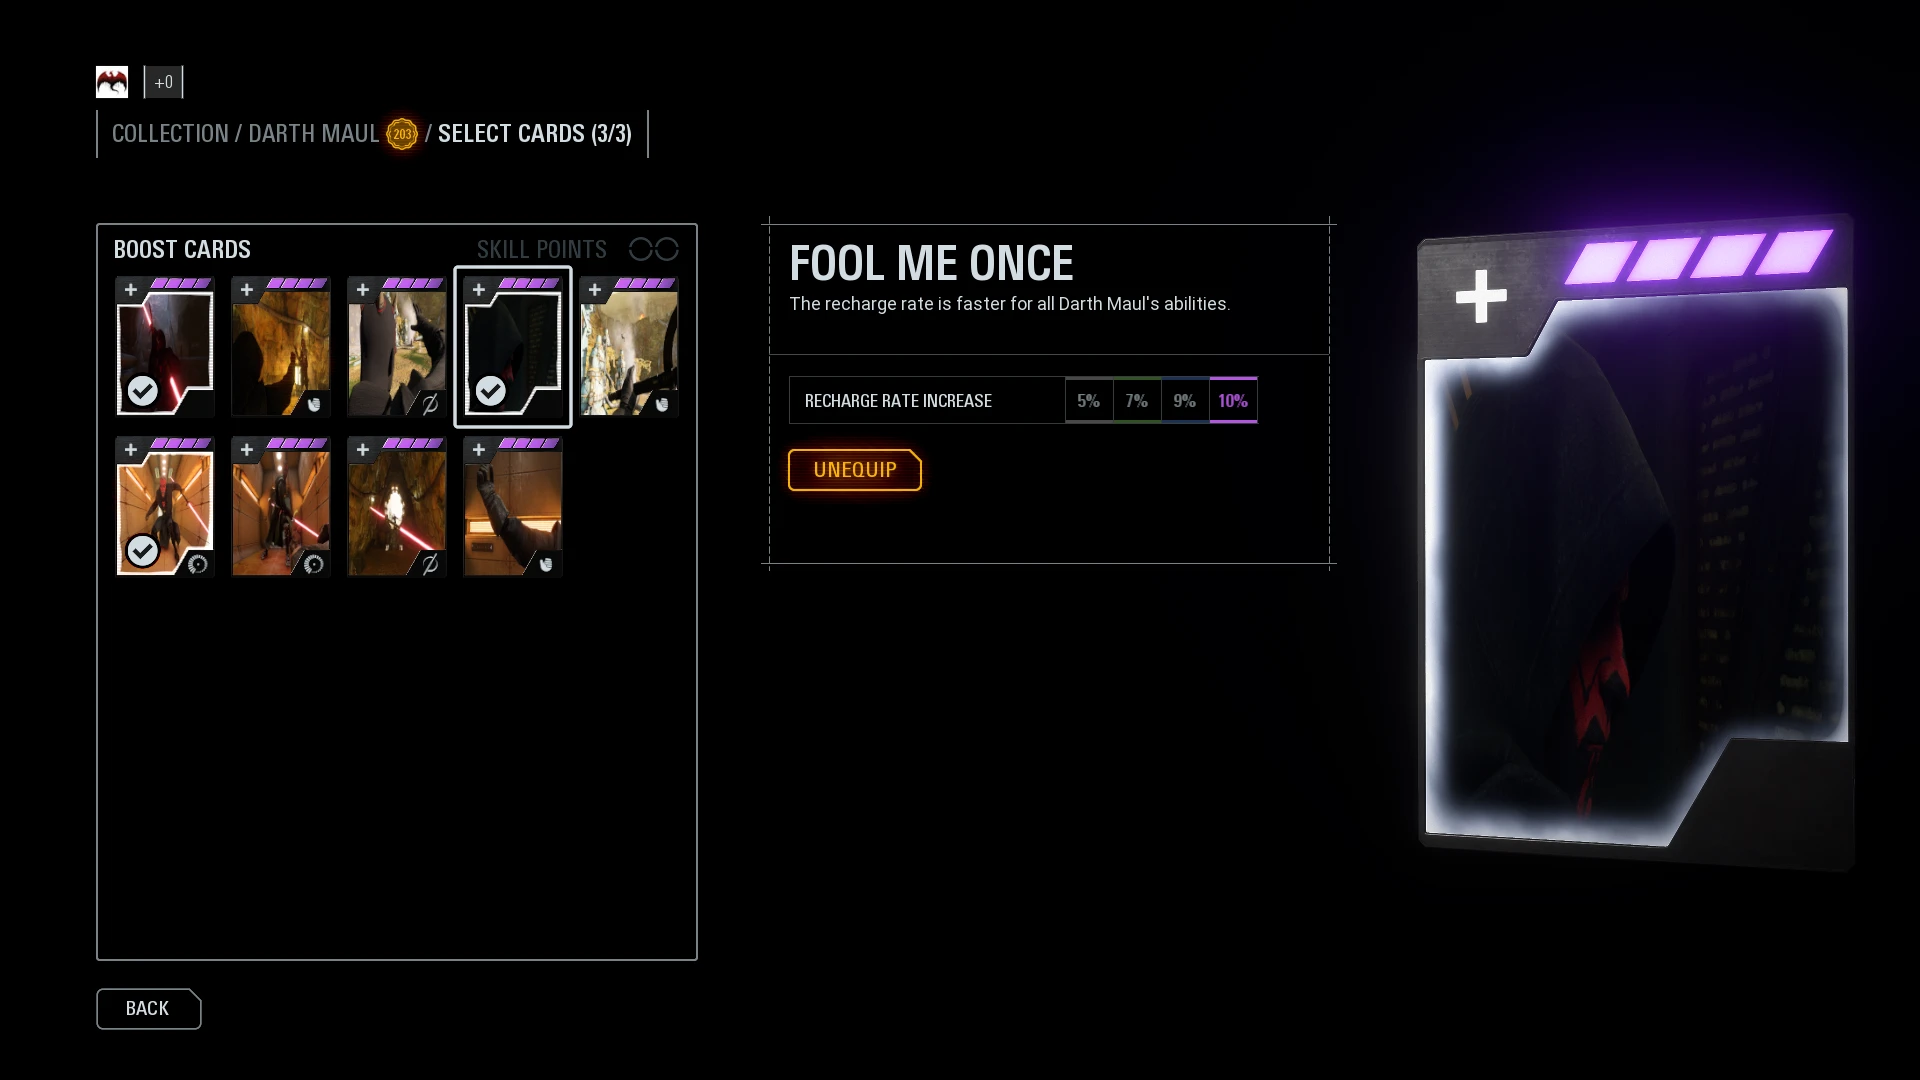Select the corridor lightsaber duel card
The height and width of the screenshot is (1080, 1920).
coord(281,507)
